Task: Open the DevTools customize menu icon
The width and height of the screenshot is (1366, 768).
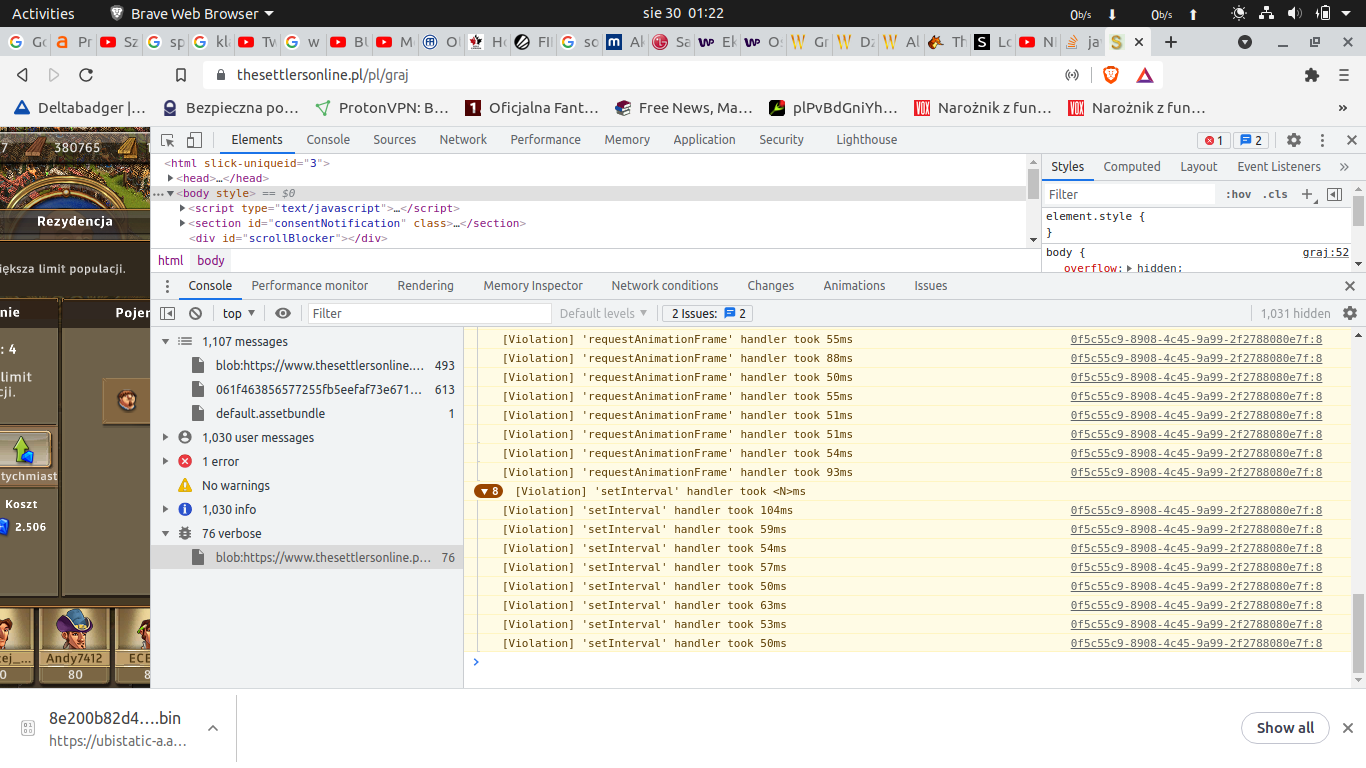Action: [1322, 140]
